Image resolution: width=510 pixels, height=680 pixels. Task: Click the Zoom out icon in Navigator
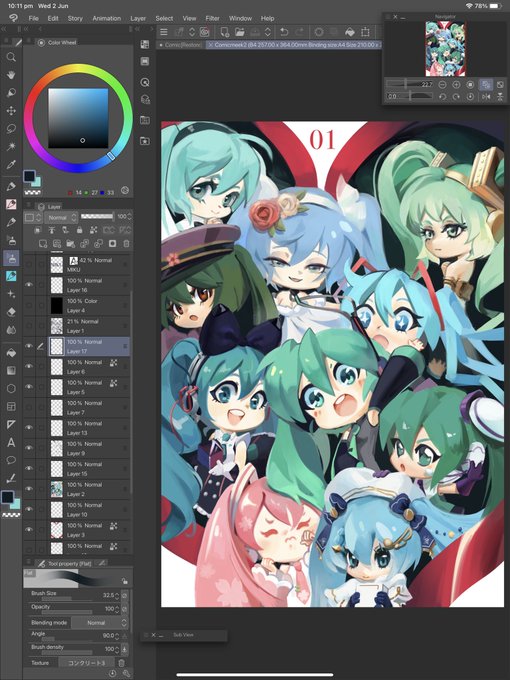[x=442, y=85]
